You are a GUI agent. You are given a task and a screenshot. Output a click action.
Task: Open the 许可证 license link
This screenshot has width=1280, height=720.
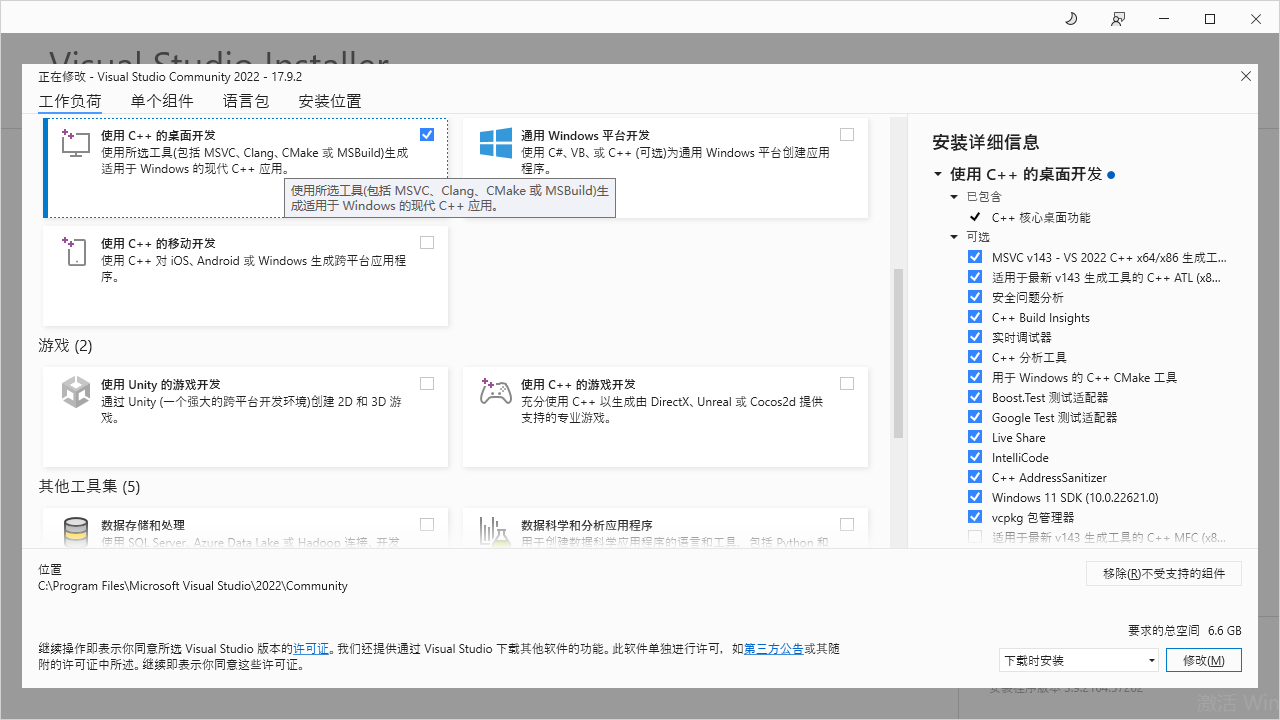311,649
